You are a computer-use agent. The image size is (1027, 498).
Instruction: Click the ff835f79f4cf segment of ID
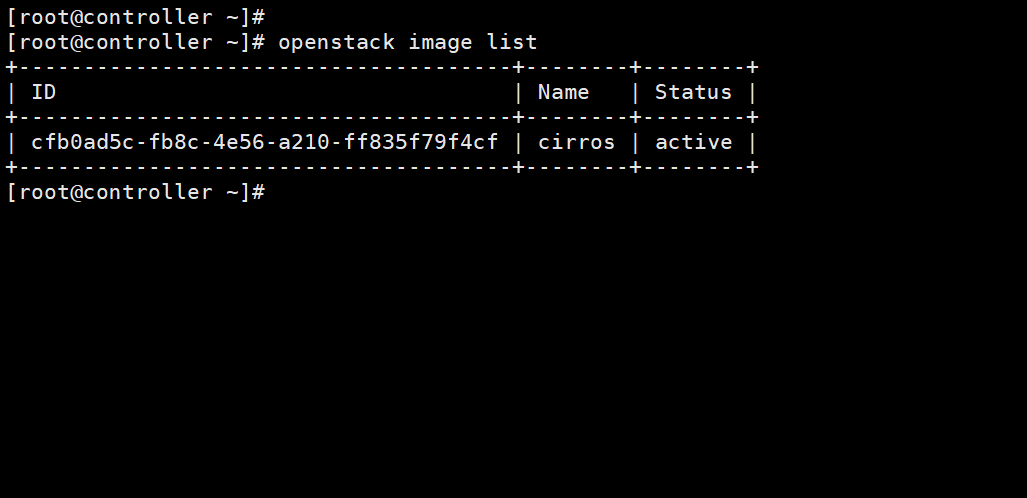[421, 142]
